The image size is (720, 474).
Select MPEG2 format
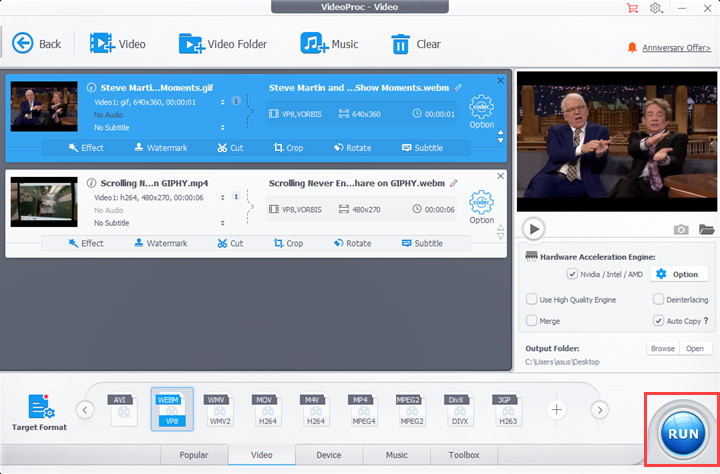(411, 409)
